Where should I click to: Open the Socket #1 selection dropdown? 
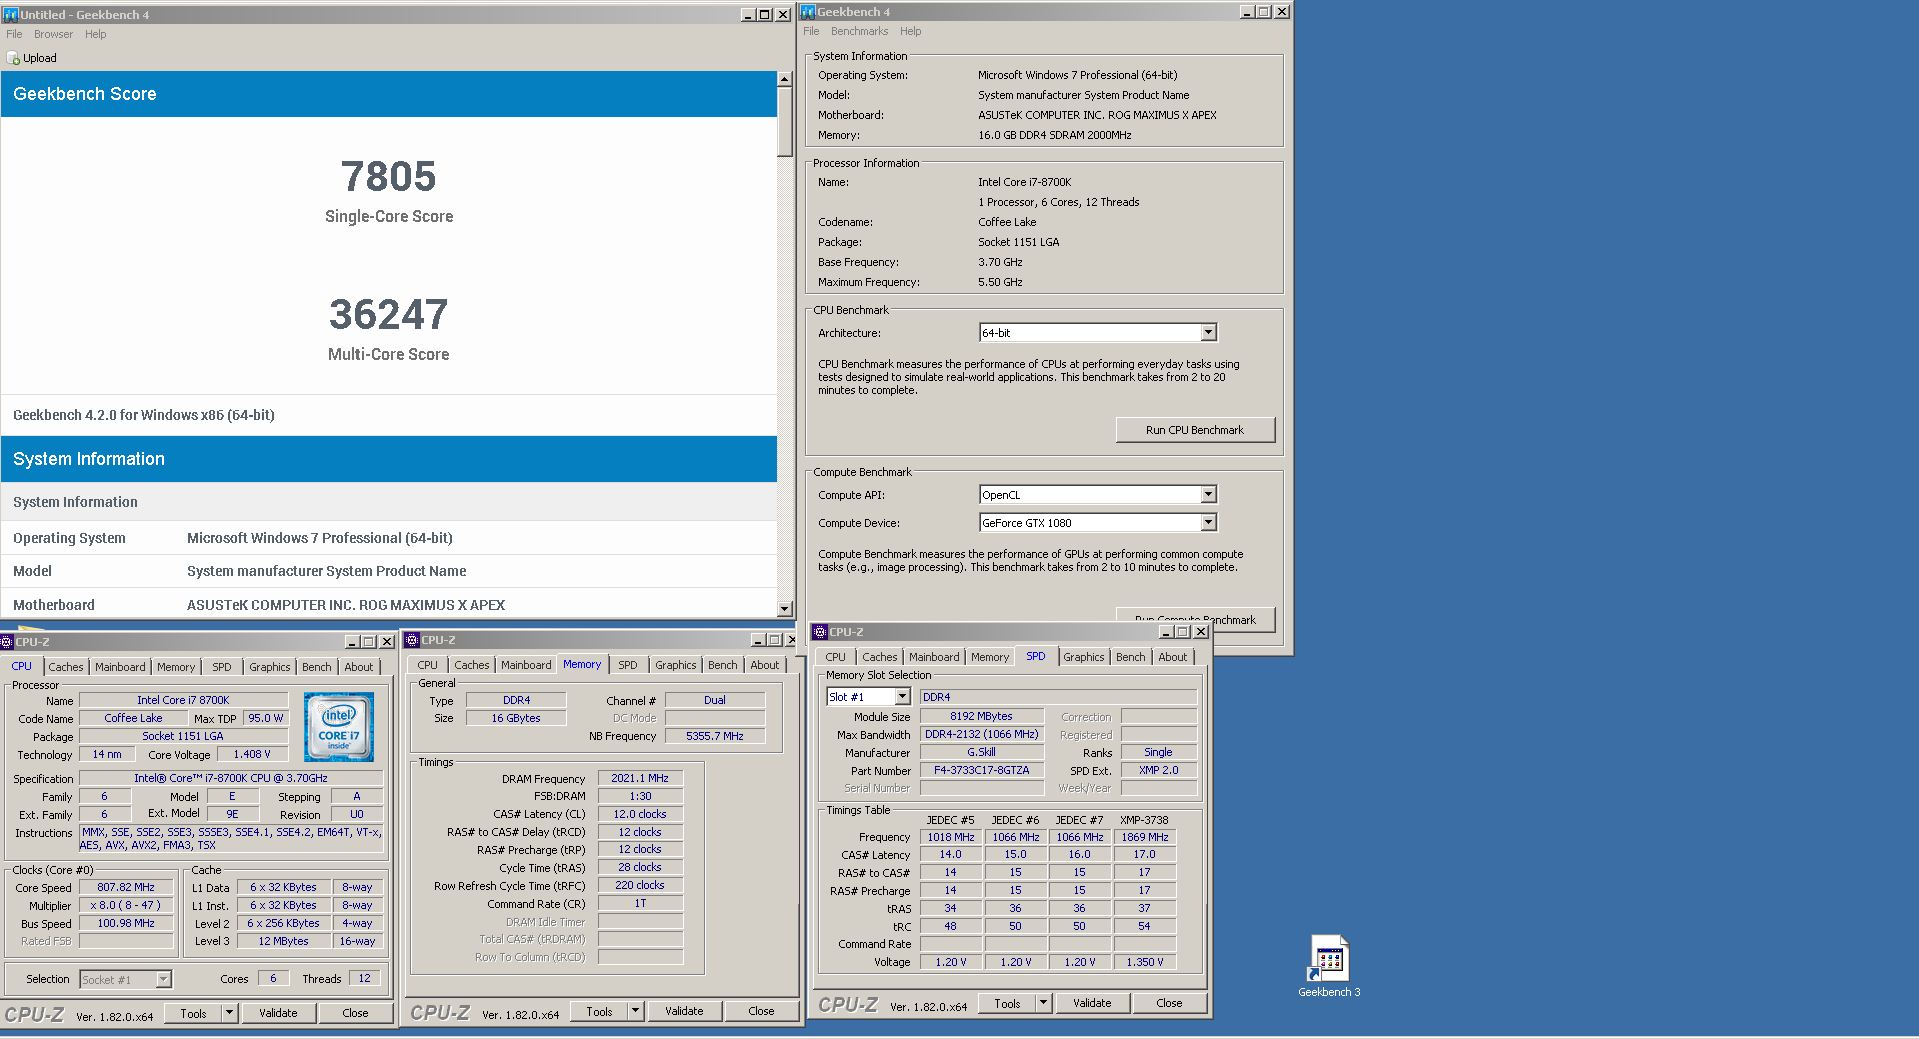click(163, 979)
